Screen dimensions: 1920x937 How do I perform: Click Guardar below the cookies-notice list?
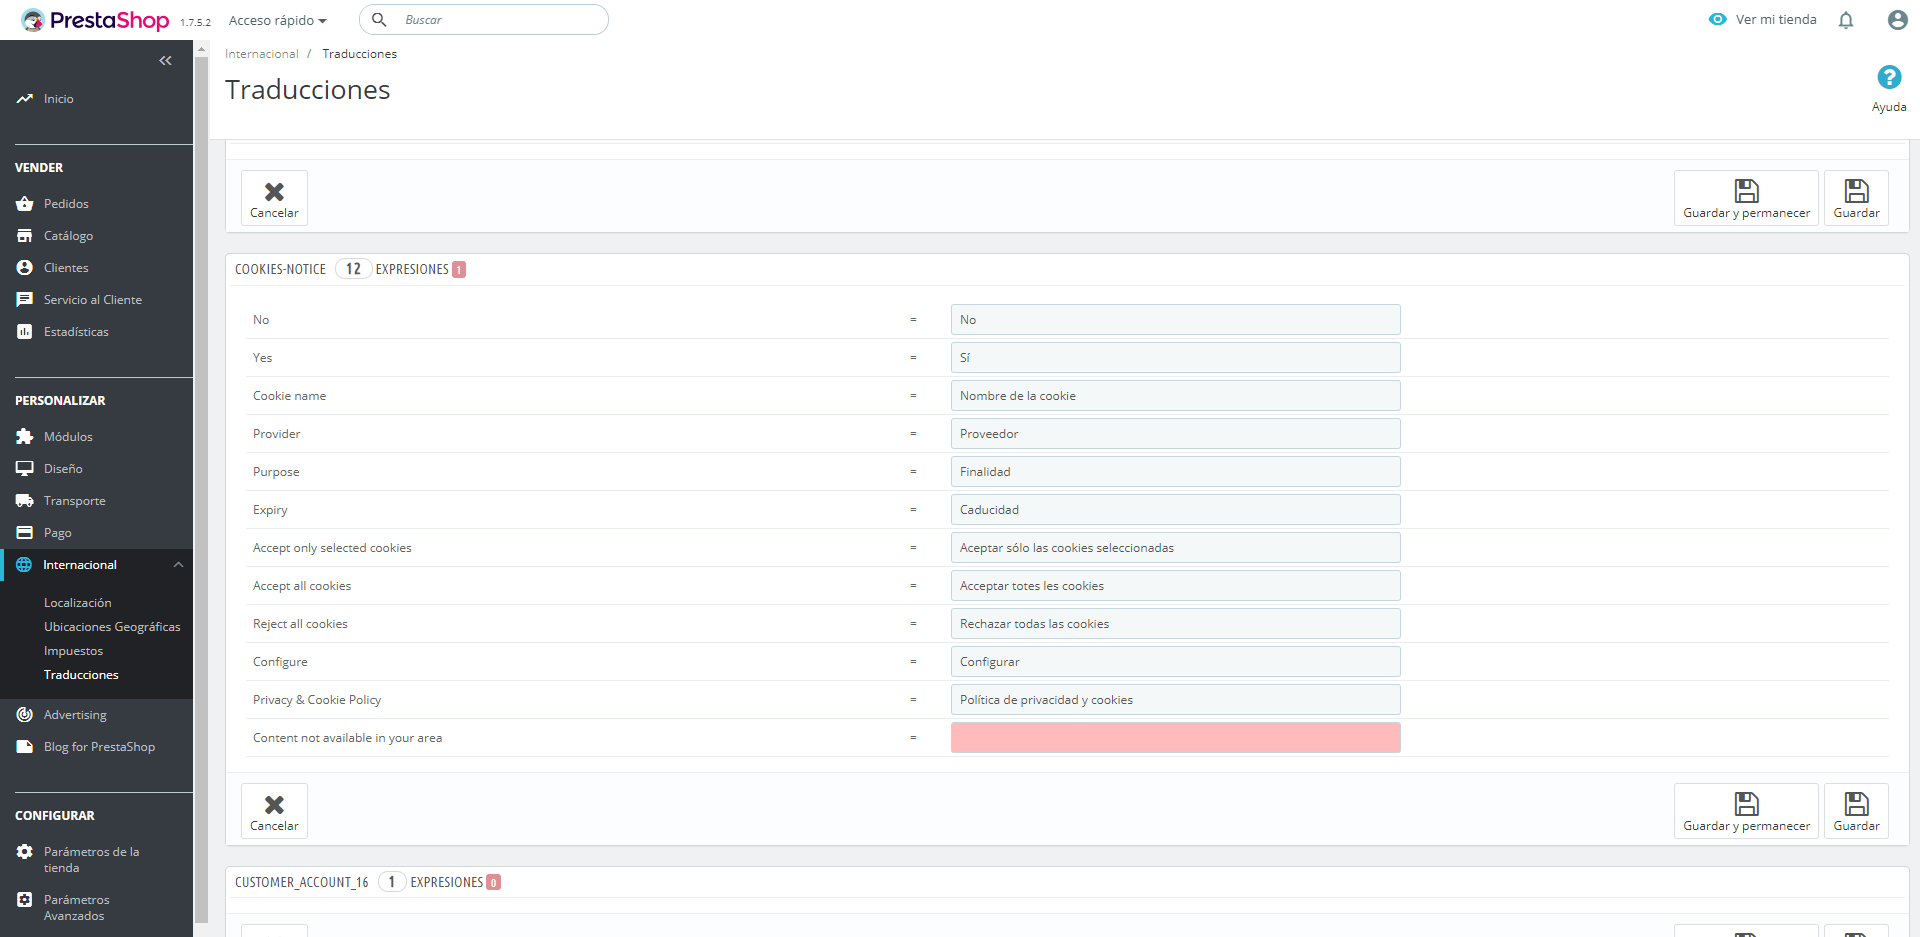pos(1856,811)
